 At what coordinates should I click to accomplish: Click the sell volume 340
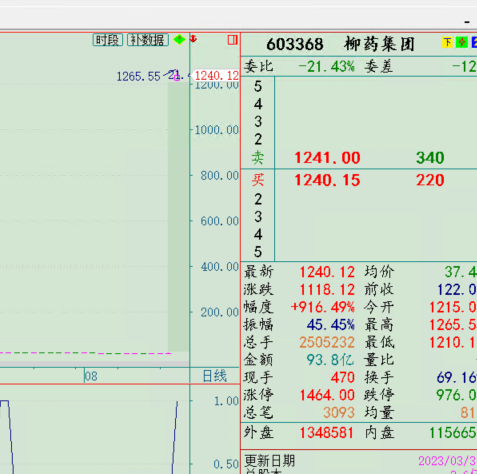[430, 158]
